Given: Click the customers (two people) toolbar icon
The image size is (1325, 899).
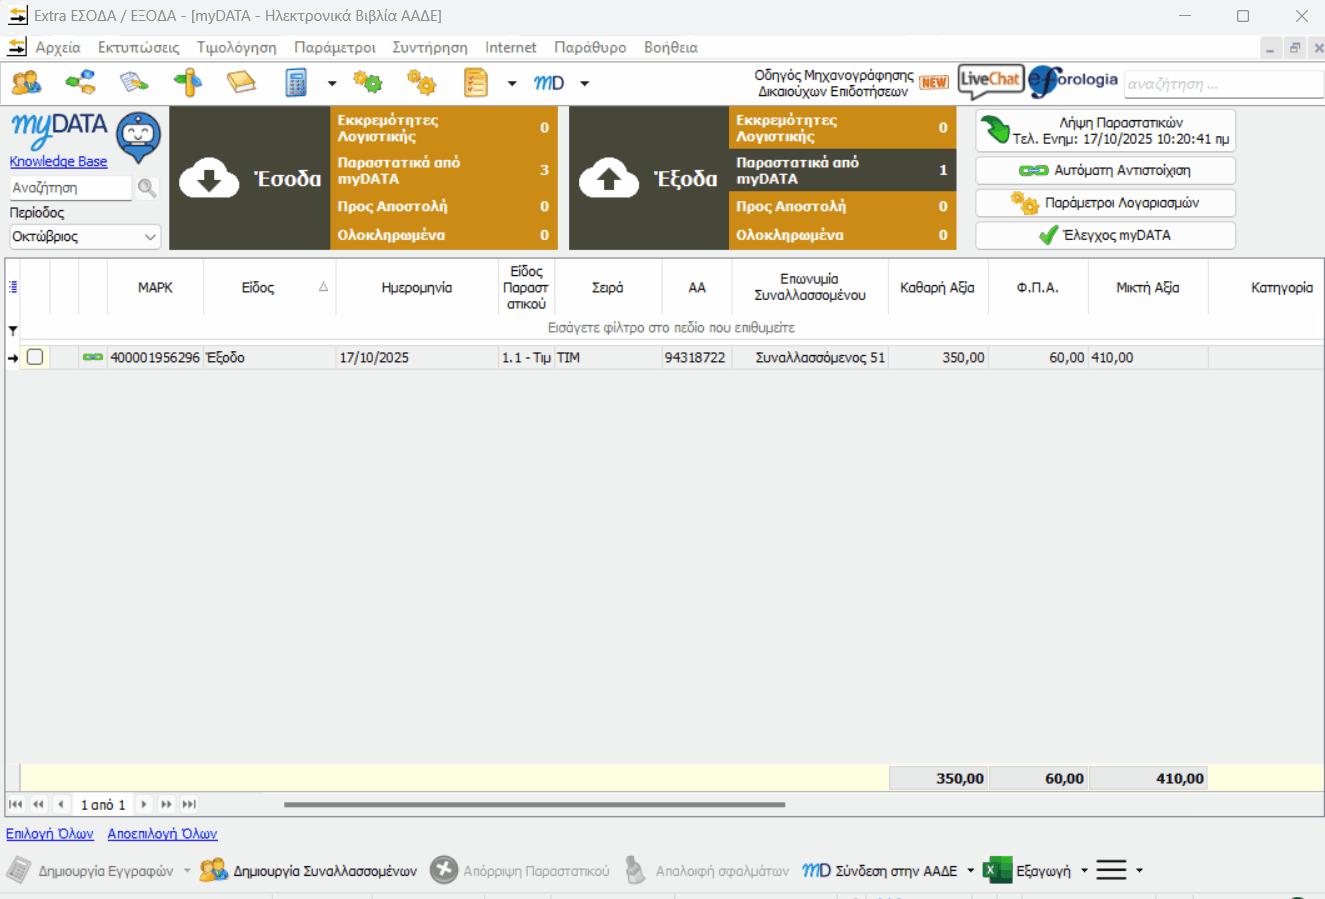Looking at the screenshot, I should (26, 83).
